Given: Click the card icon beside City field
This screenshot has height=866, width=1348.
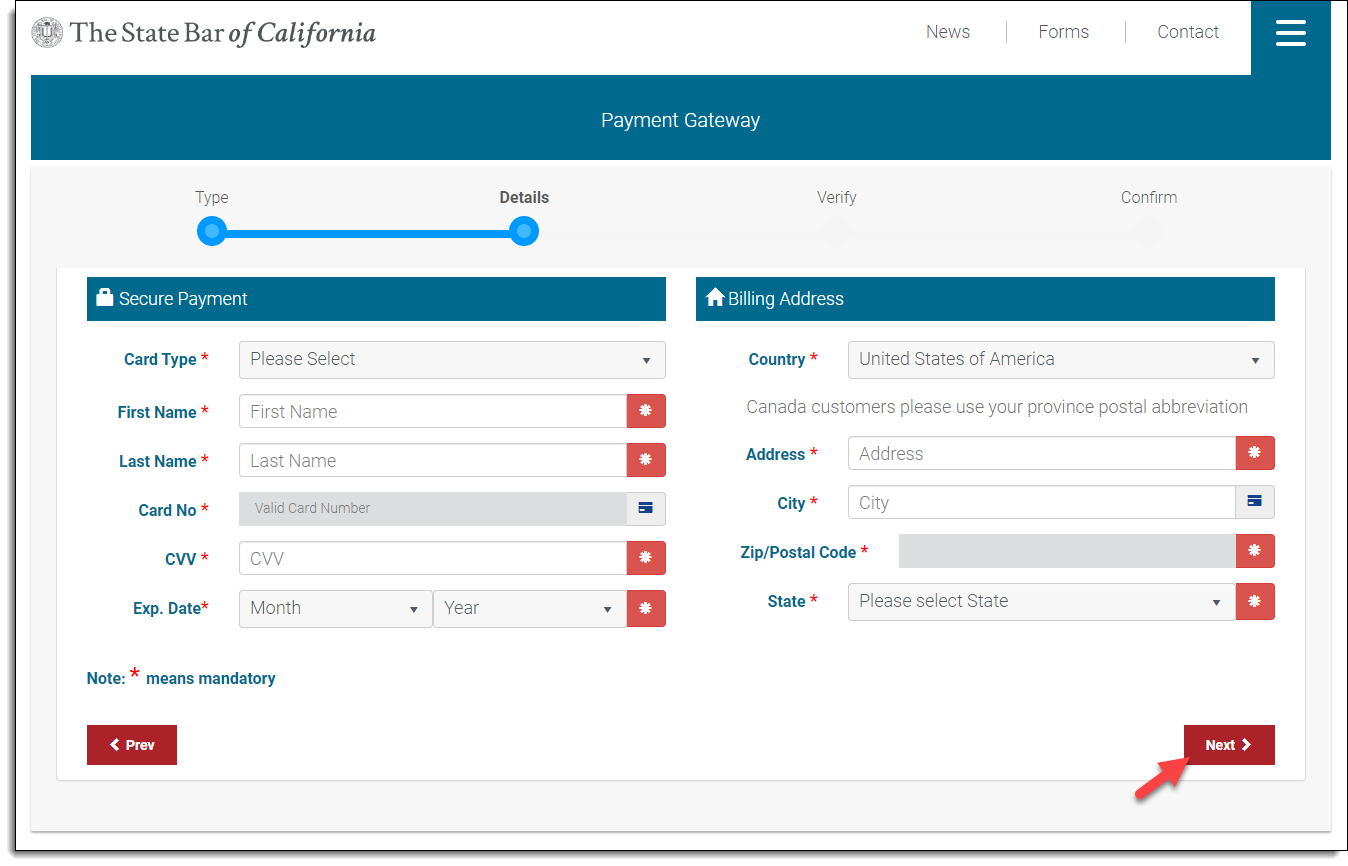Looking at the screenshot, I should (1255, 502).
